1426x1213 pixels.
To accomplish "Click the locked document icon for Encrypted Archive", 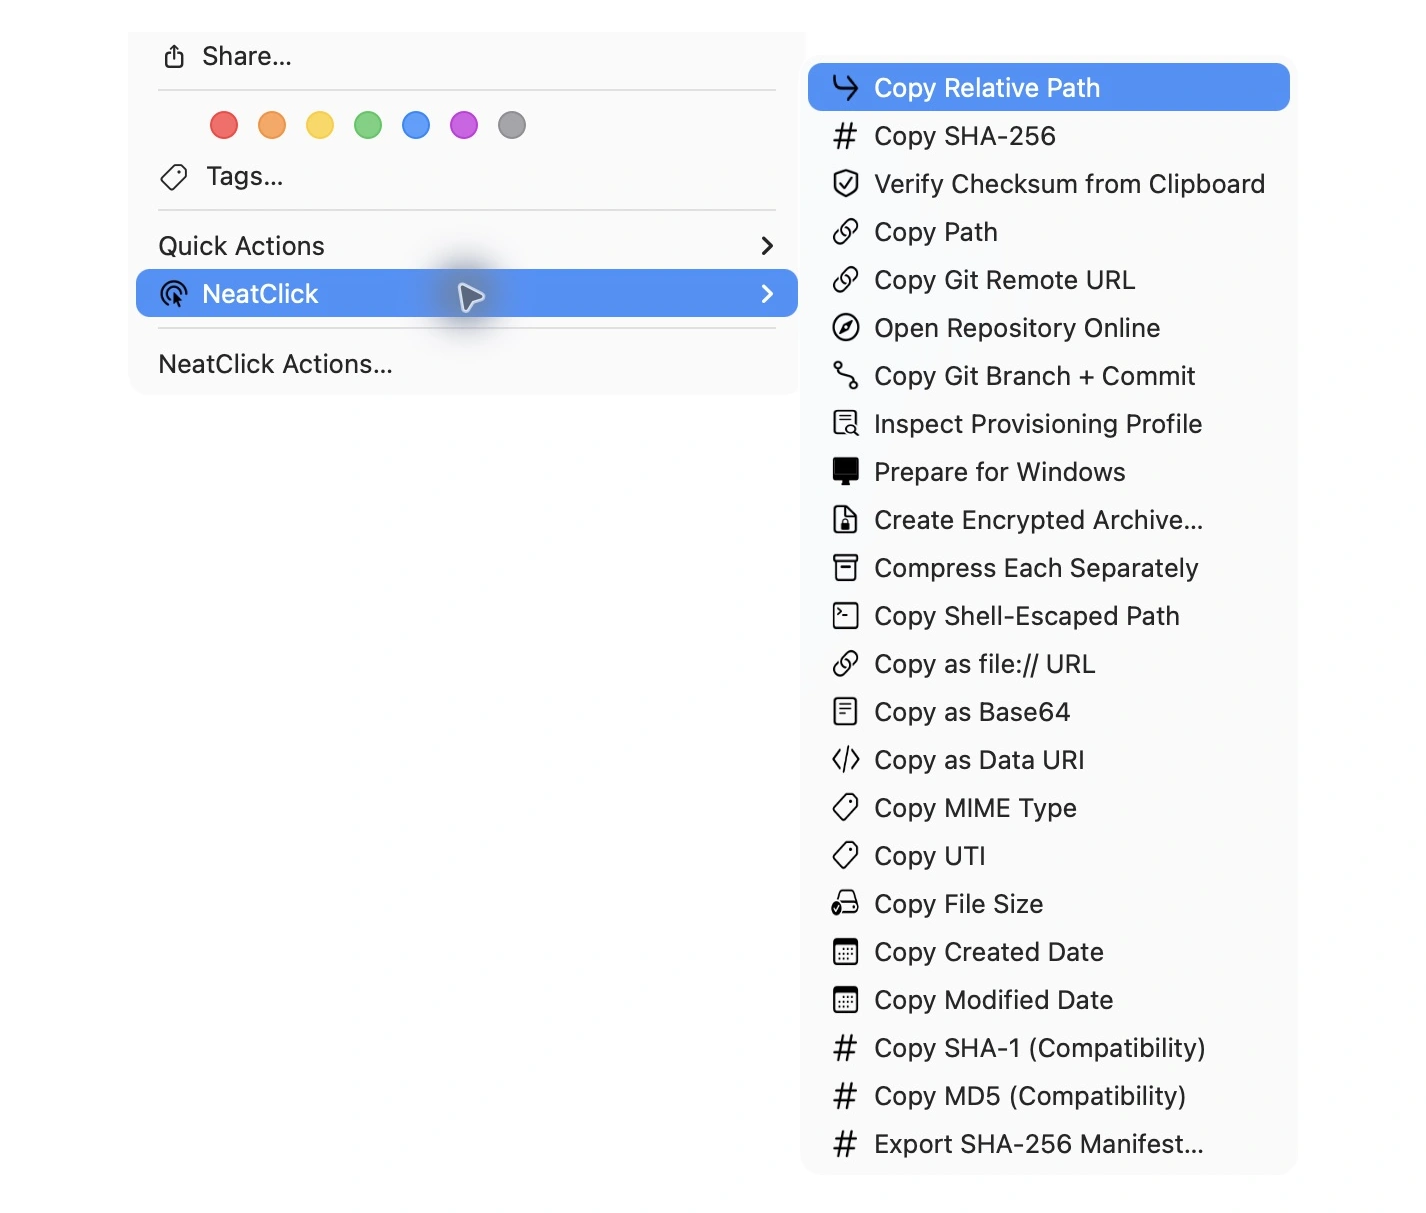I will click(x=846, y=520).
